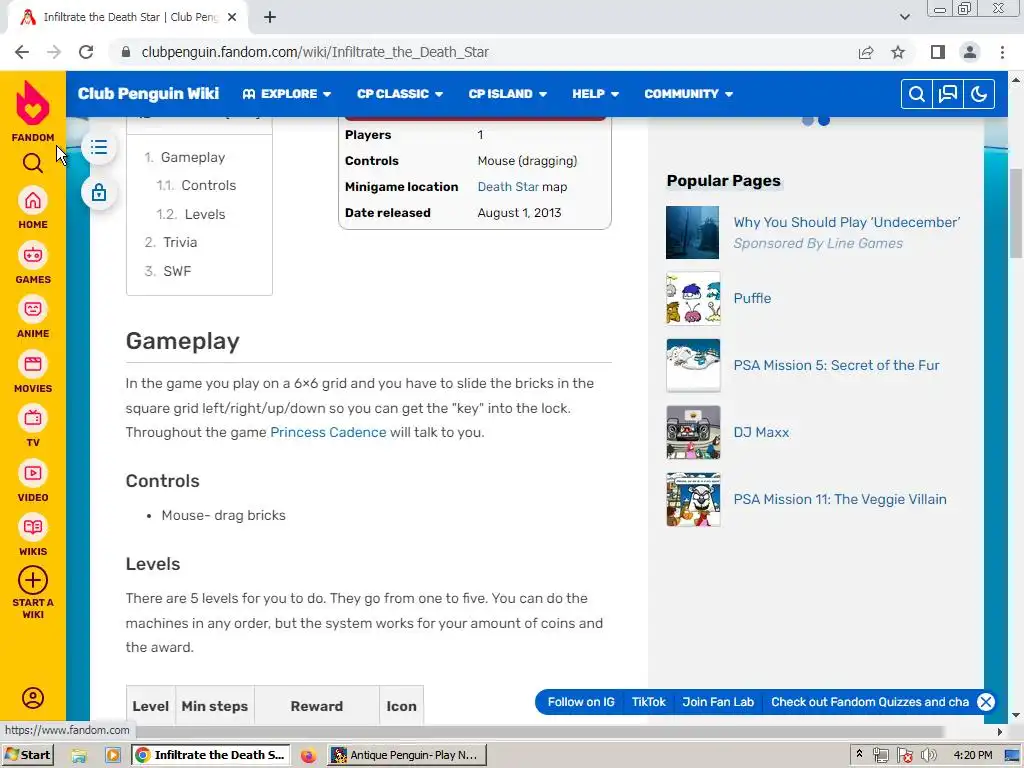Open the media player taskbar icon
The height and width of the screenshot is (768, 1024).
112,756
